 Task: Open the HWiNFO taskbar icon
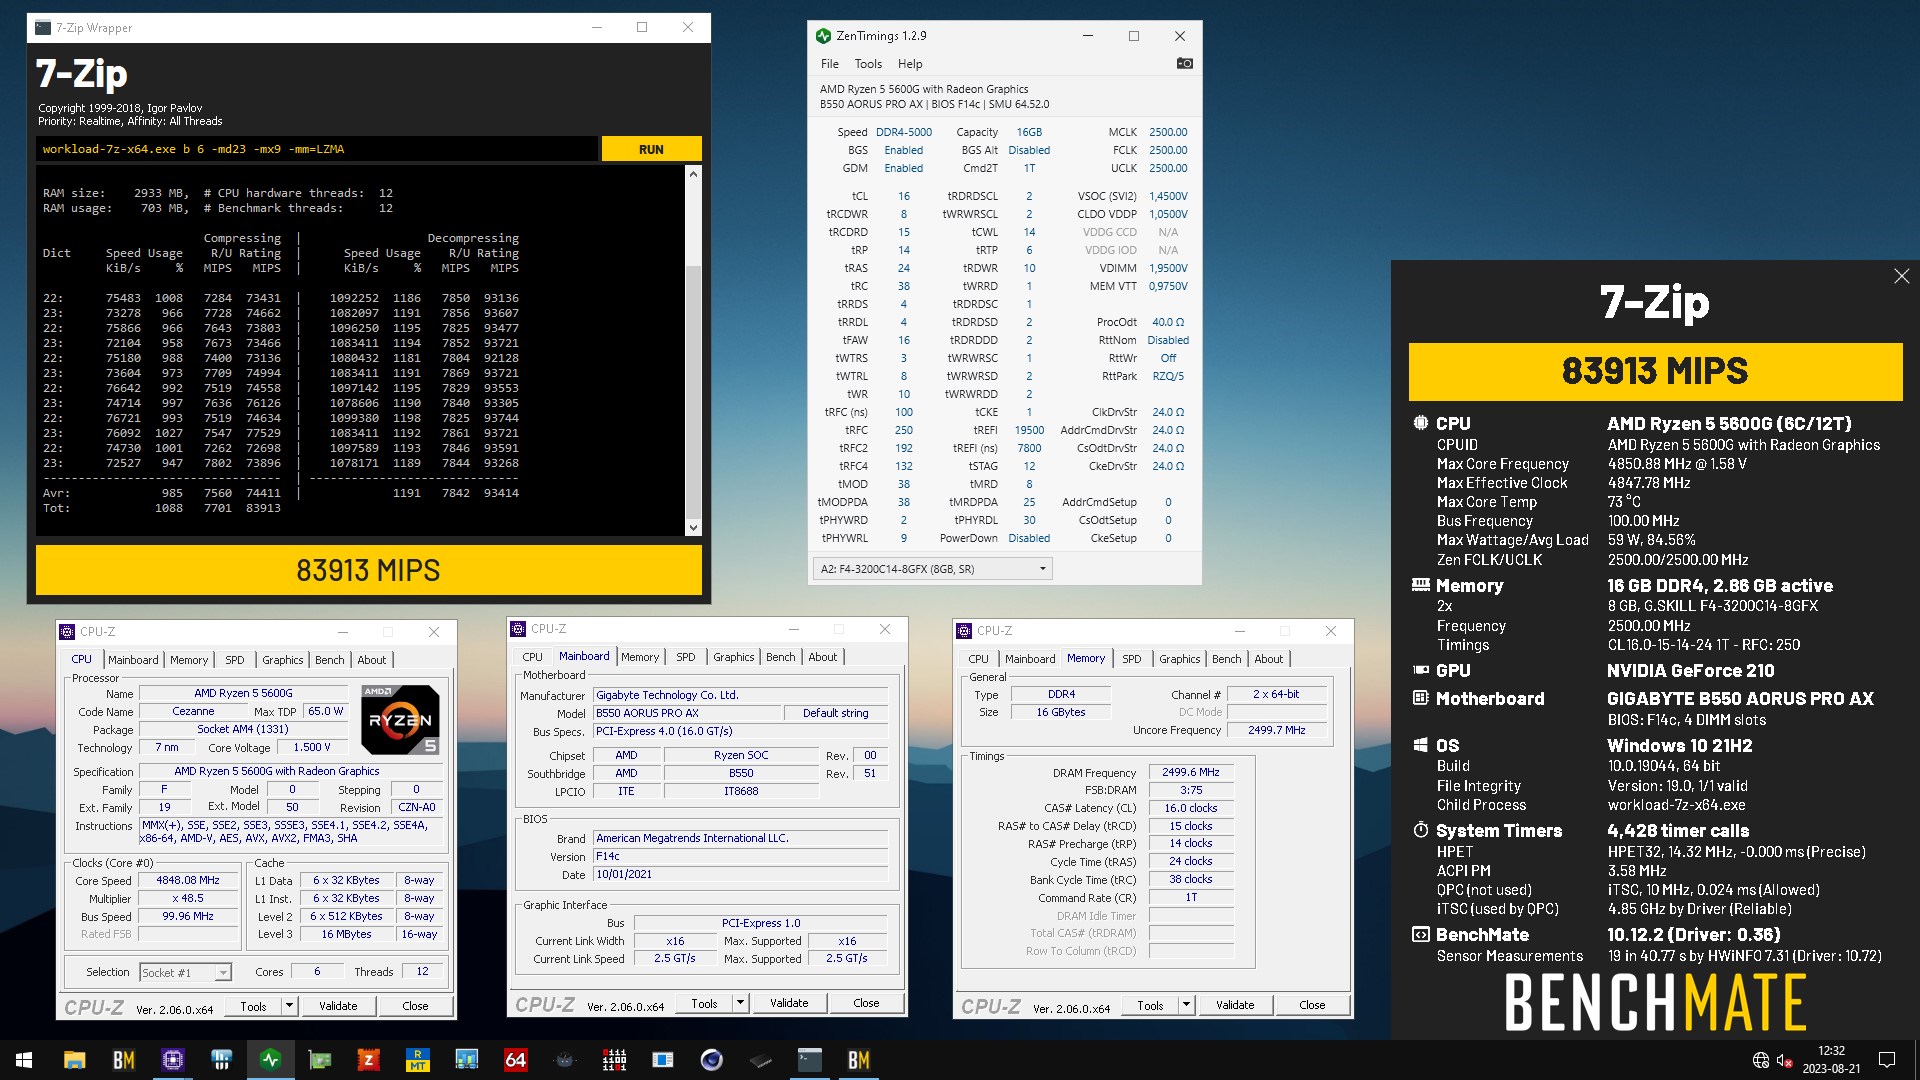221,1060
